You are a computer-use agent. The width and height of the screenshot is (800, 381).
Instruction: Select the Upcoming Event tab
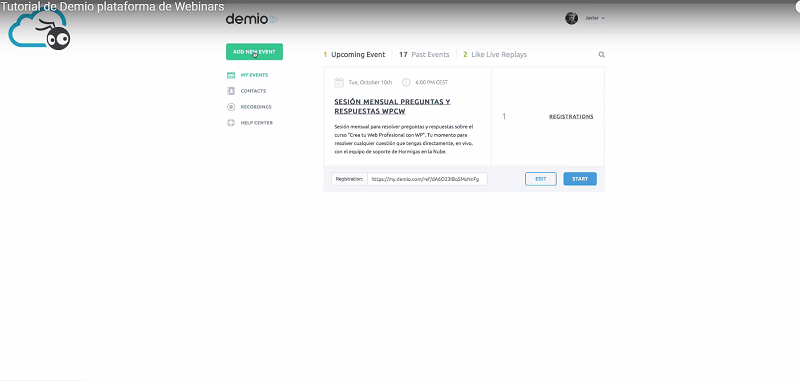(x=355, y=55)
